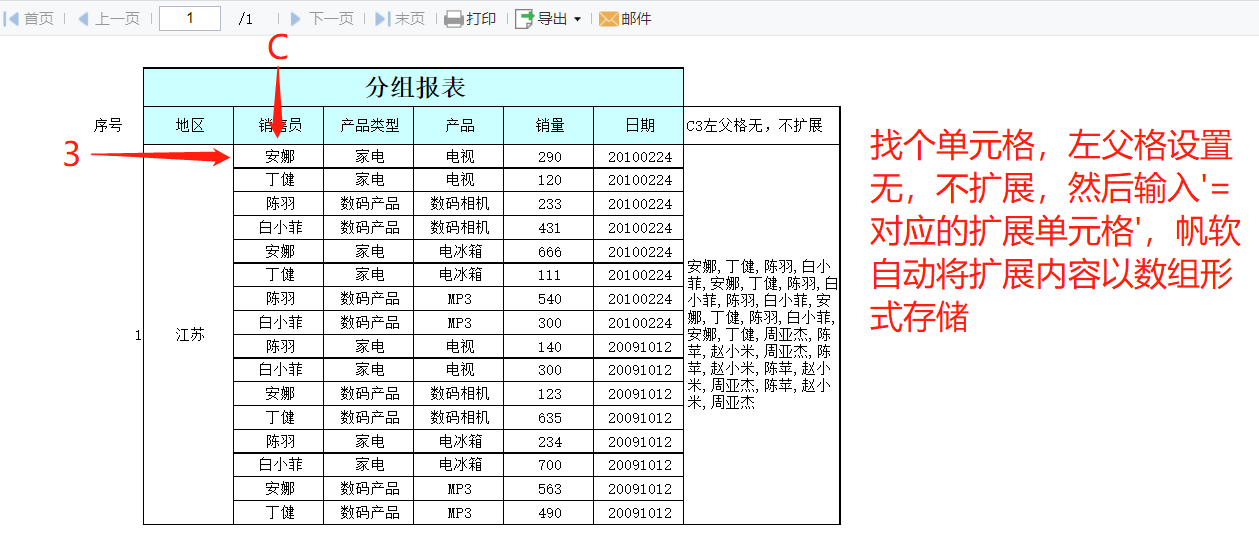Select the 江苏 region cell
The height and width of the screenshot is (560, 1259).
pos(189,334)
